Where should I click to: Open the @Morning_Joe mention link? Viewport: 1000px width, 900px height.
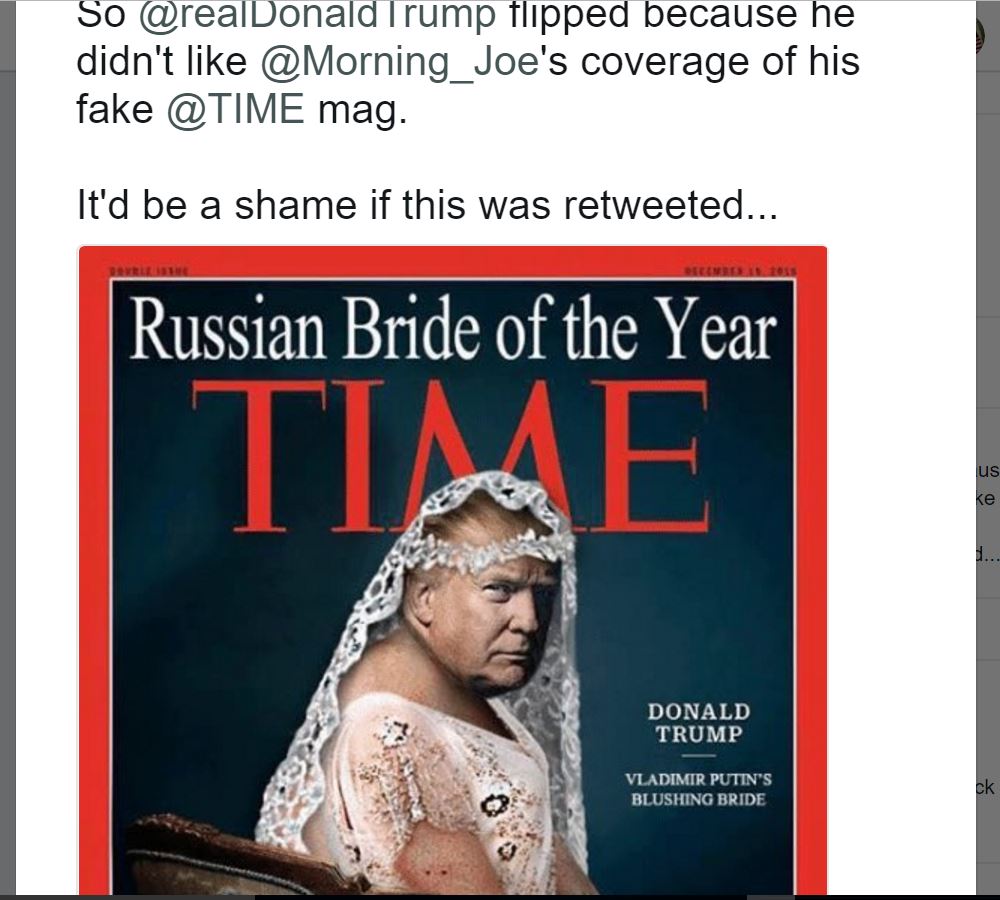(401, 62)
